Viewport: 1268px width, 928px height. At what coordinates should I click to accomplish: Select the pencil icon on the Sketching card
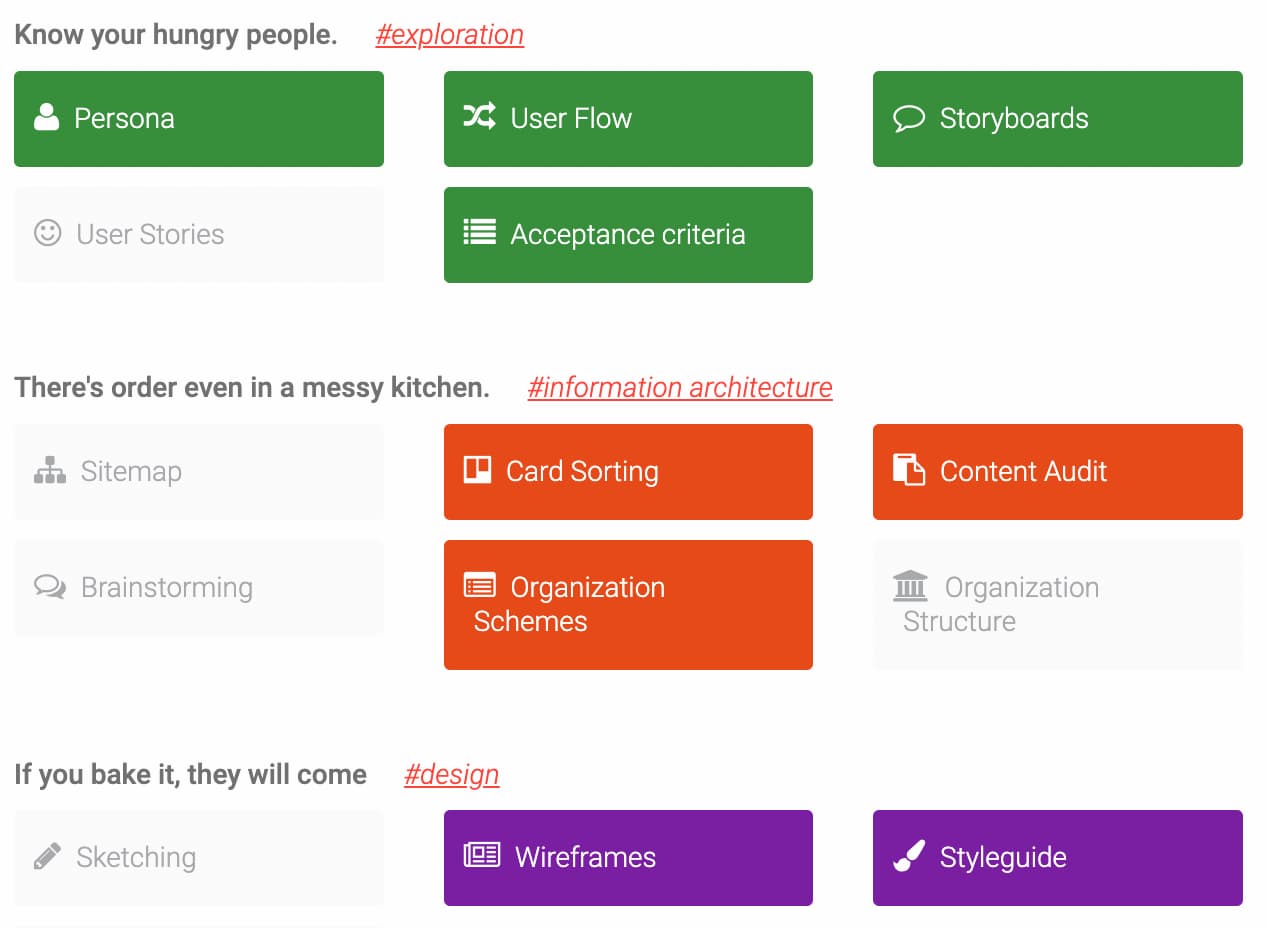[45, 857]
